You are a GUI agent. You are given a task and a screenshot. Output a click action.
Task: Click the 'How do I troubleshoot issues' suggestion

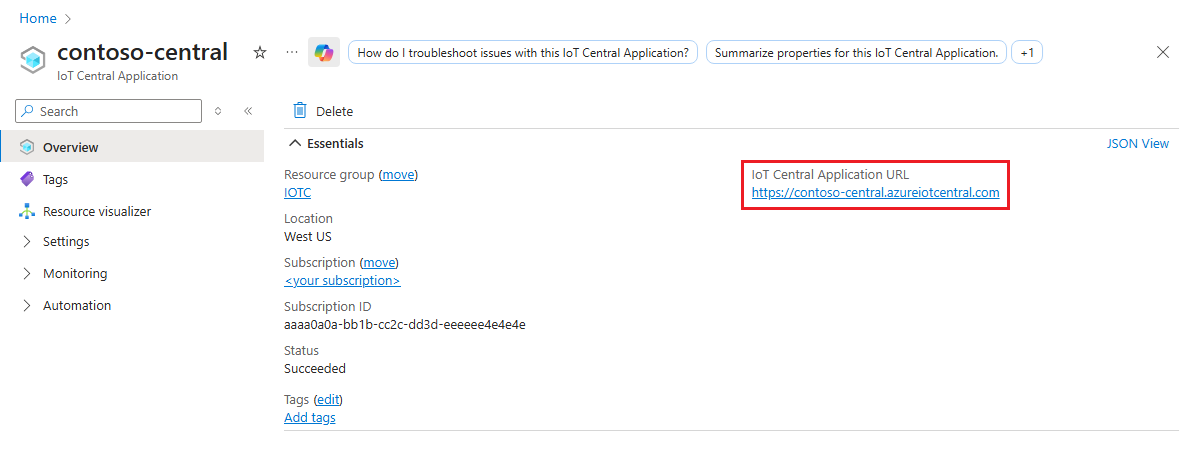tap(523, 53)
